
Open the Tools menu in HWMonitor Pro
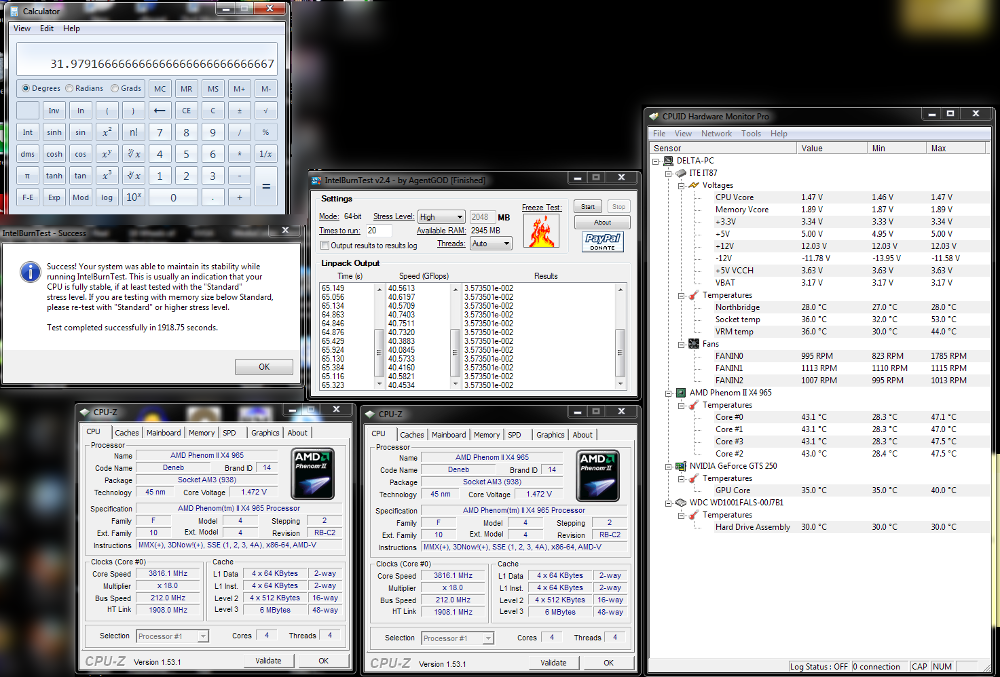click(x=751, y=133)
